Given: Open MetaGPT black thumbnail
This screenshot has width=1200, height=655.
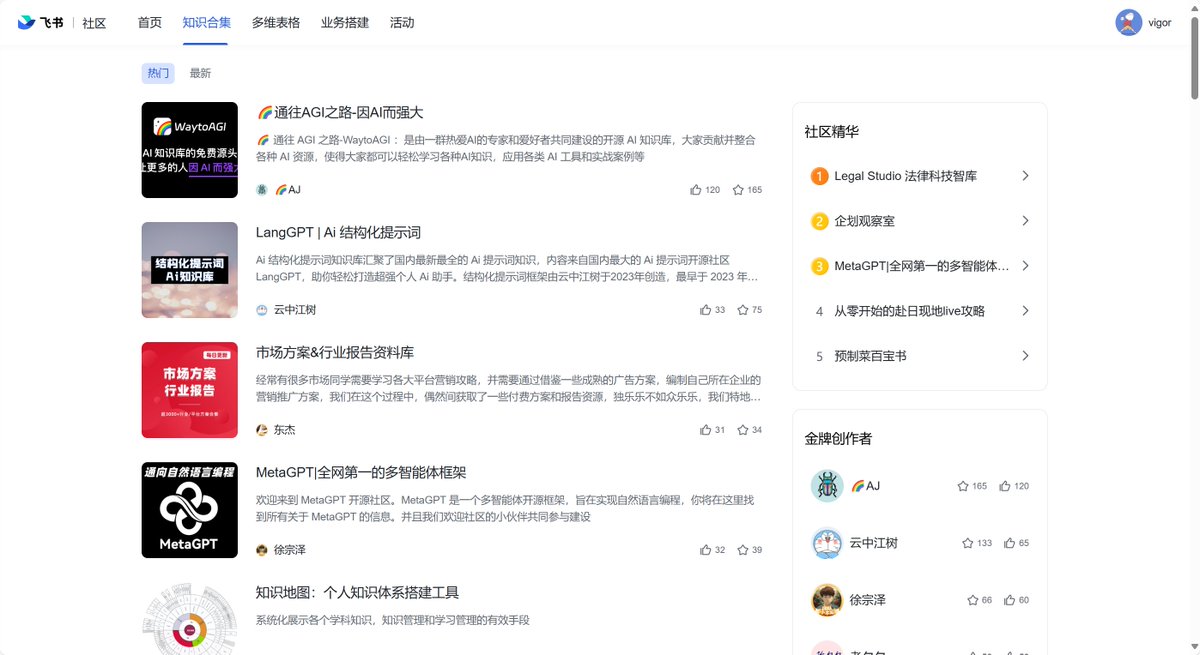Looking at the screenshot, I should [190, 510].
